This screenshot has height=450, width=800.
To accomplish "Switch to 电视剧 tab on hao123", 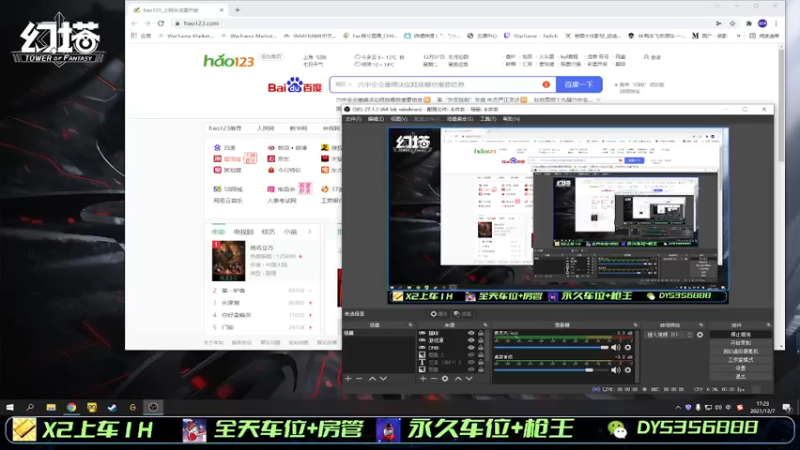I will pos(243,232).
